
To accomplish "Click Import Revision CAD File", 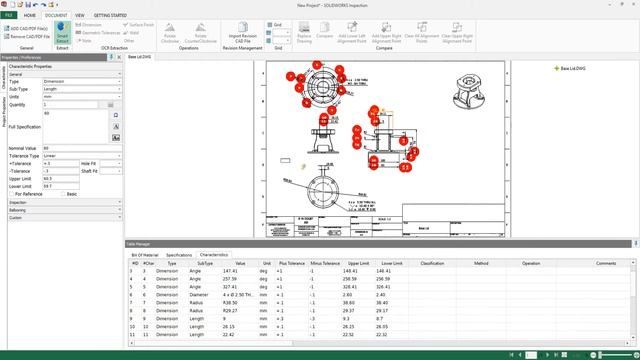I will tap(242, 33).
